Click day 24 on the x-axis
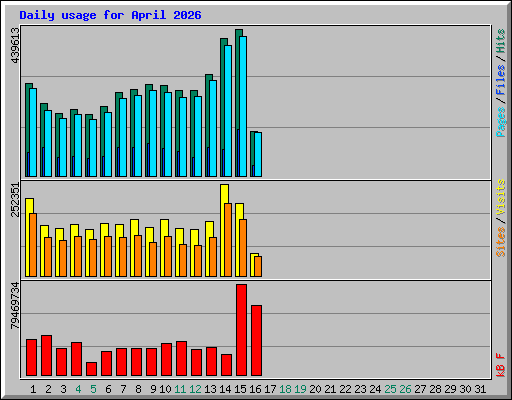The width and height of the screenshot is (512, 400). [375, 389]
